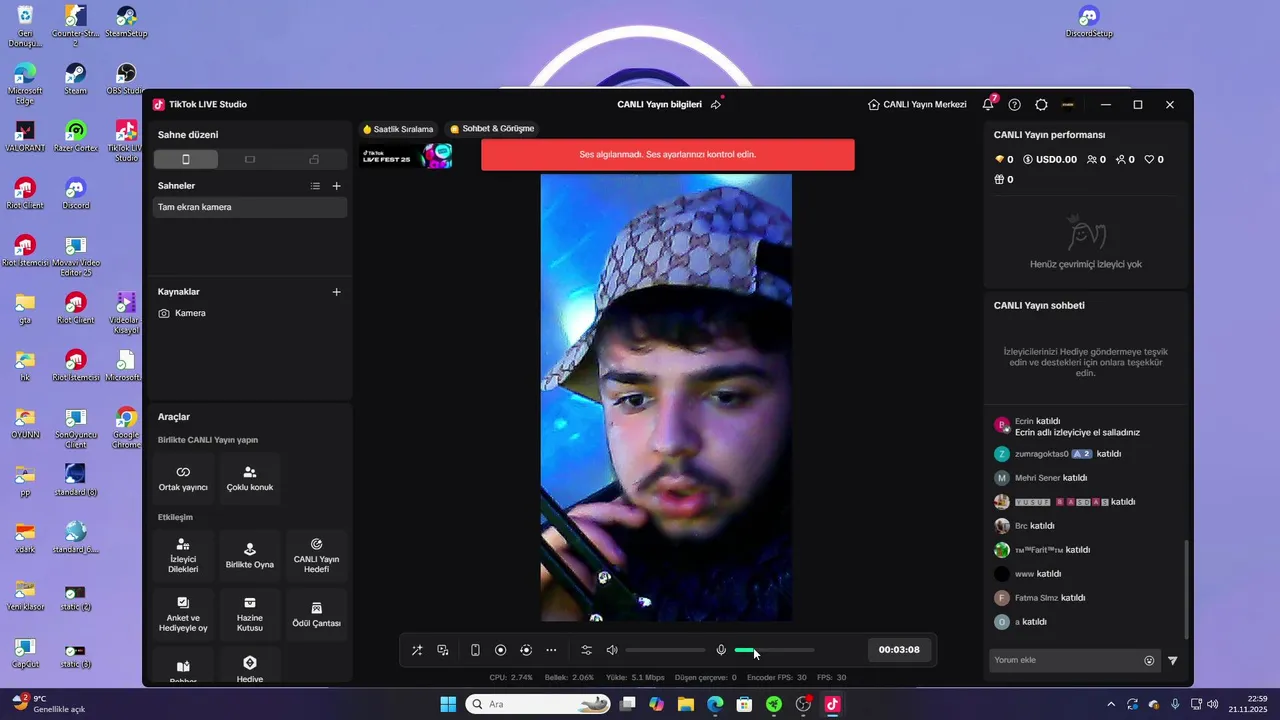This screenshot has height=720, width=1280.
Task: Click the stream timer 00:03:08
Action: [899, 650]
